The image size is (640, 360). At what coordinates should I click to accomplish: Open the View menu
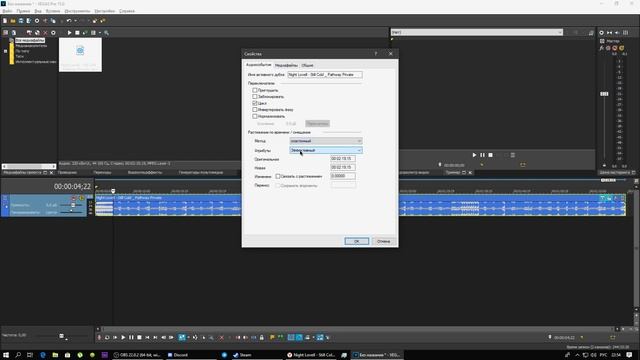pyautogui.click(x=38, y=11)
